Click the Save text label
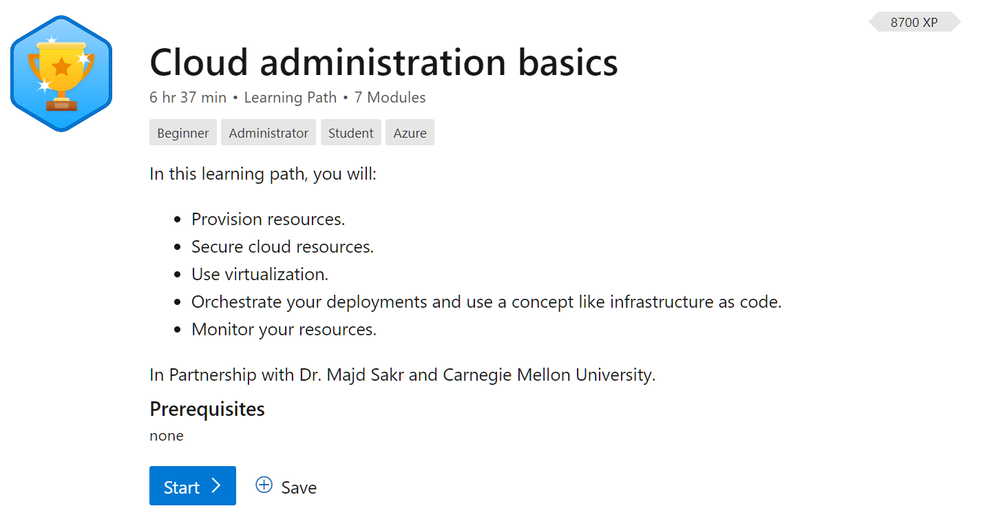This screenshot has height=517, width=999. pyautogui.click(x=298, y=487)
